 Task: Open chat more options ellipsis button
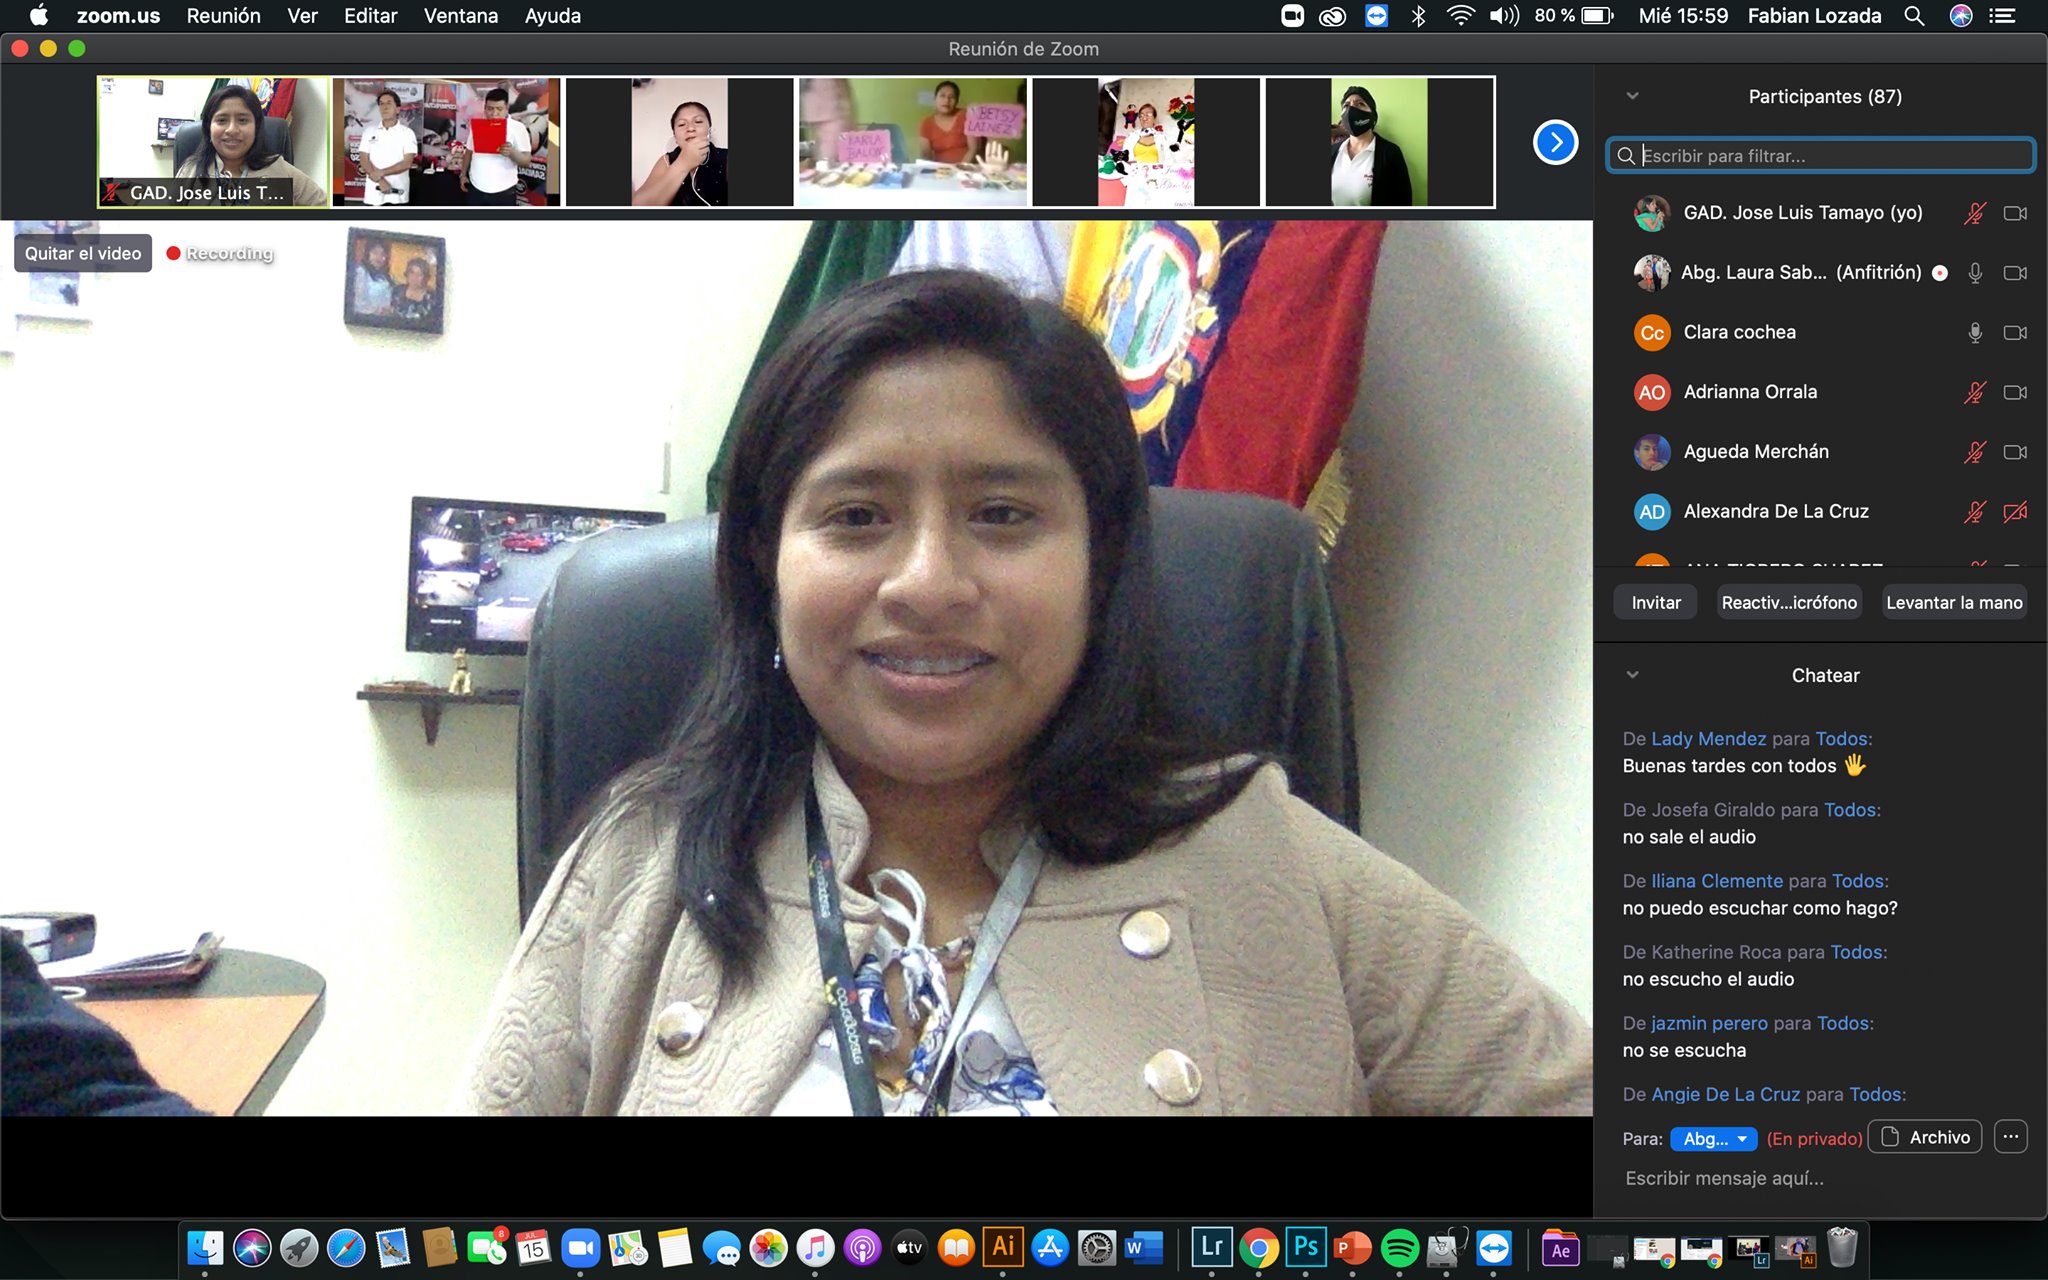click(2010, 1137)
